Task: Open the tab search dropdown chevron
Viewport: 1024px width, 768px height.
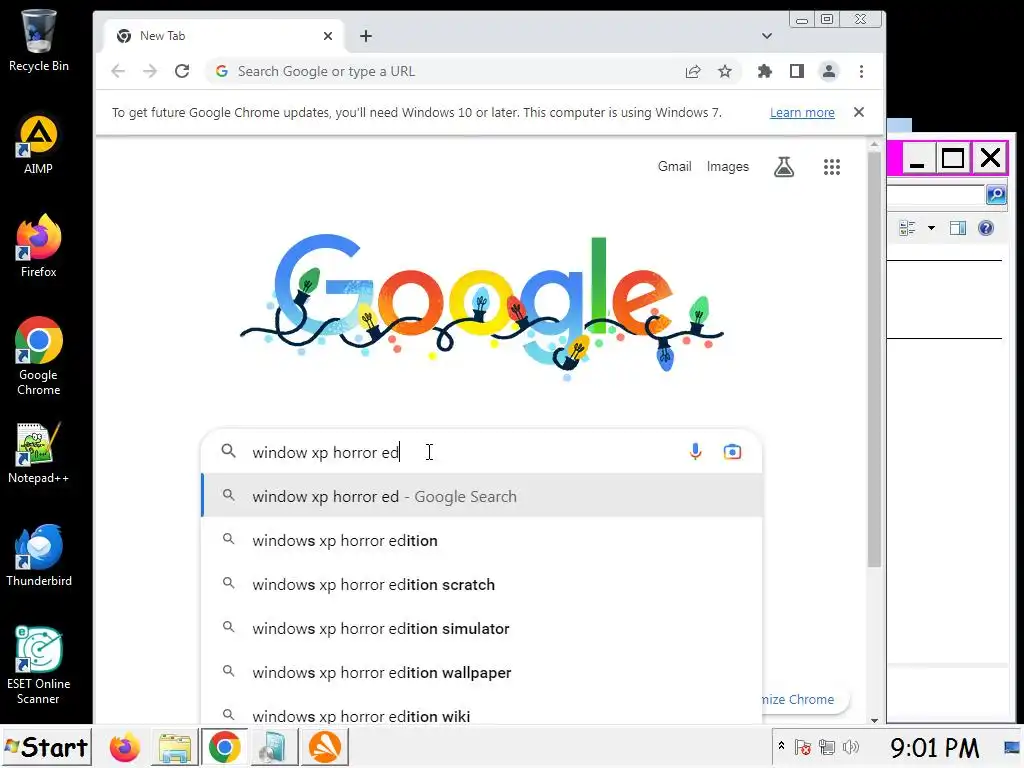Action: coord(767,36)
